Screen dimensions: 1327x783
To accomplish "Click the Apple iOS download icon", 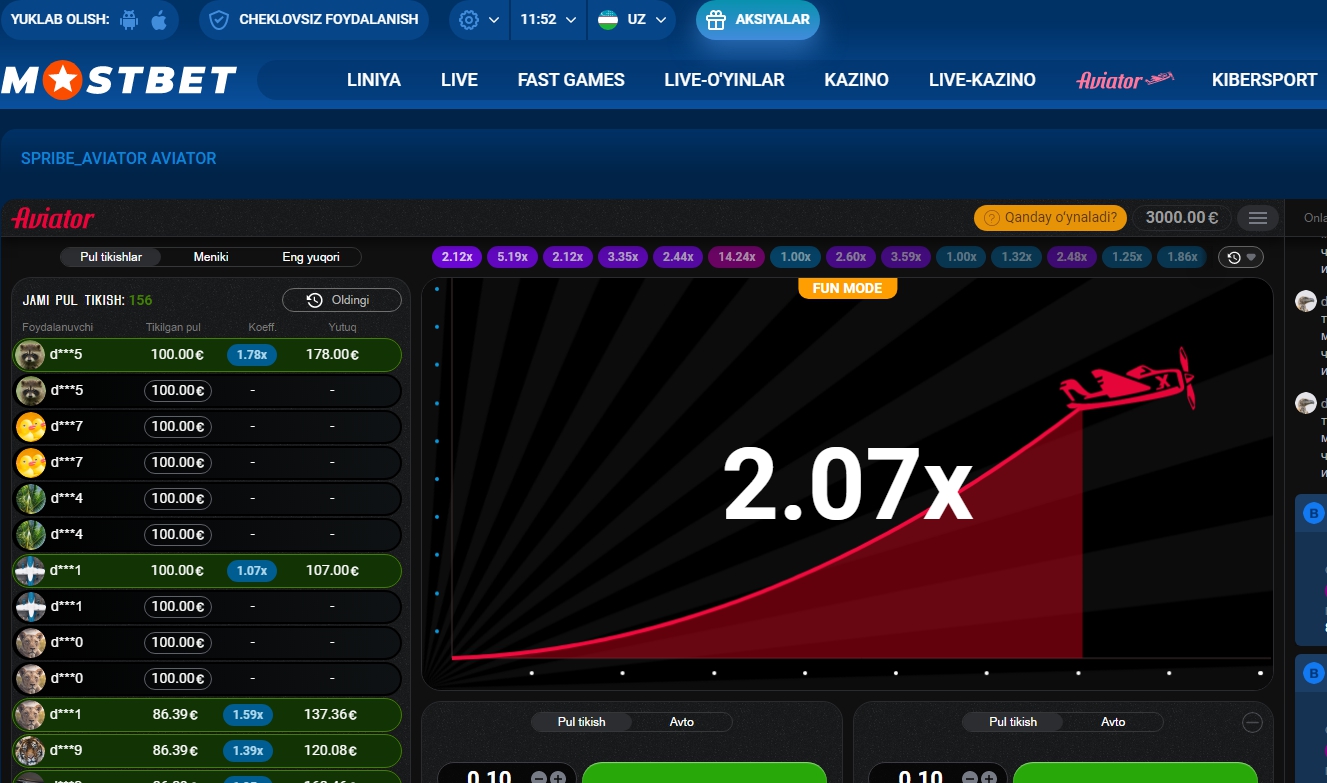I will [159, 20].
